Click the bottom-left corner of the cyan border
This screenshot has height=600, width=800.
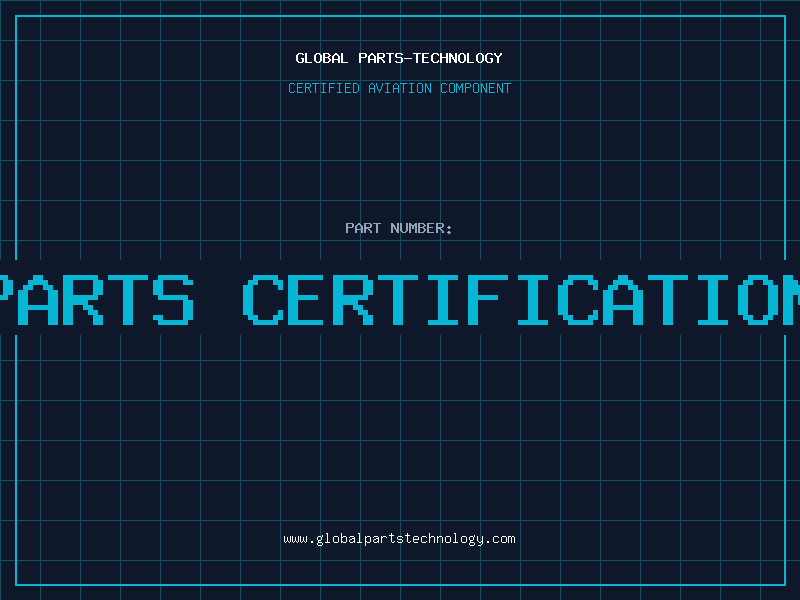point(16,584)
